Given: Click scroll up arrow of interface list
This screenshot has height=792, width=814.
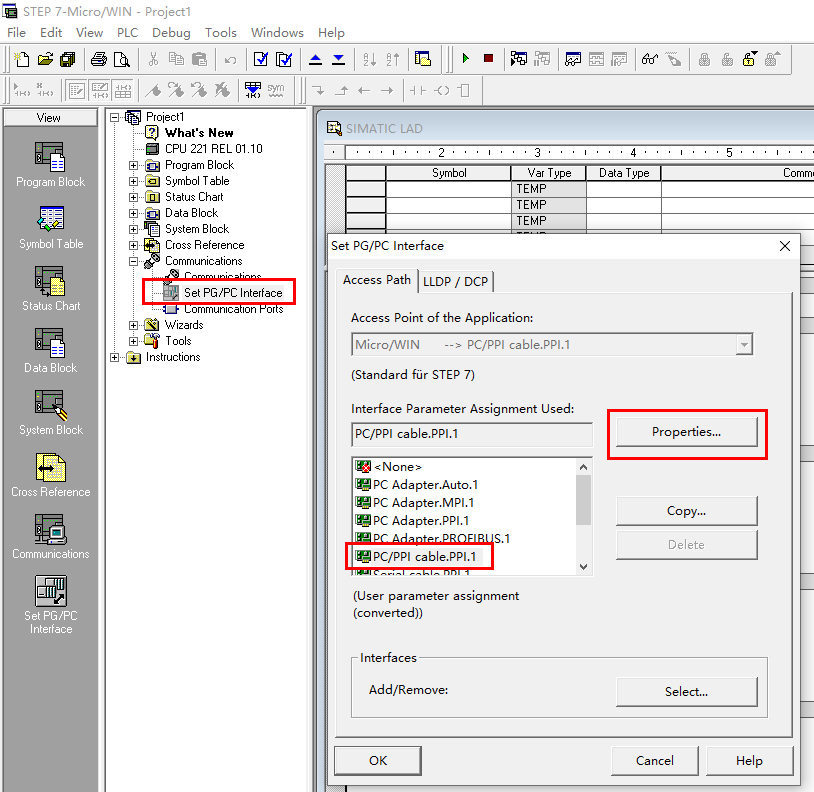Looking at the screenshot, I should click(x=584, y=467).
